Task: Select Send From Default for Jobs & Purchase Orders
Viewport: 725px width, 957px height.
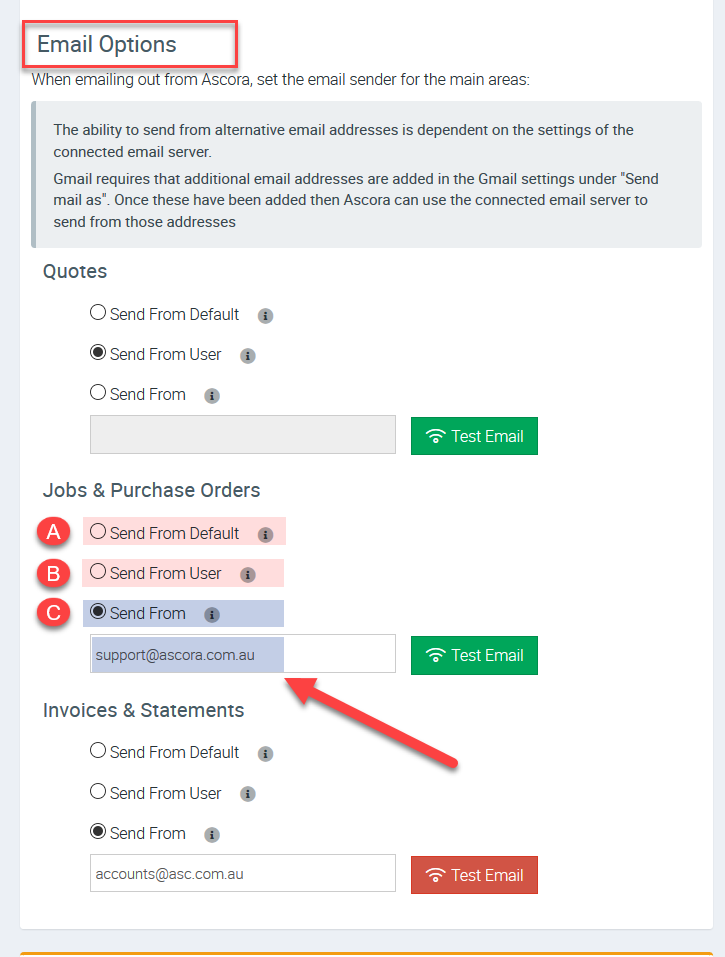Action: pyautogui.click(x=98, y=532)
